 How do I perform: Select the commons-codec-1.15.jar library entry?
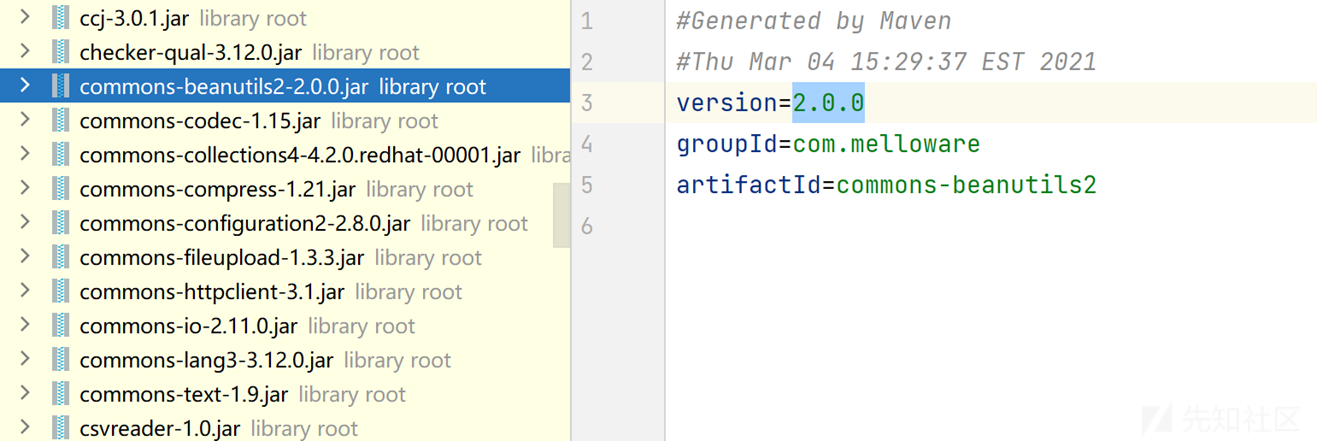click(x=199, y=121)
